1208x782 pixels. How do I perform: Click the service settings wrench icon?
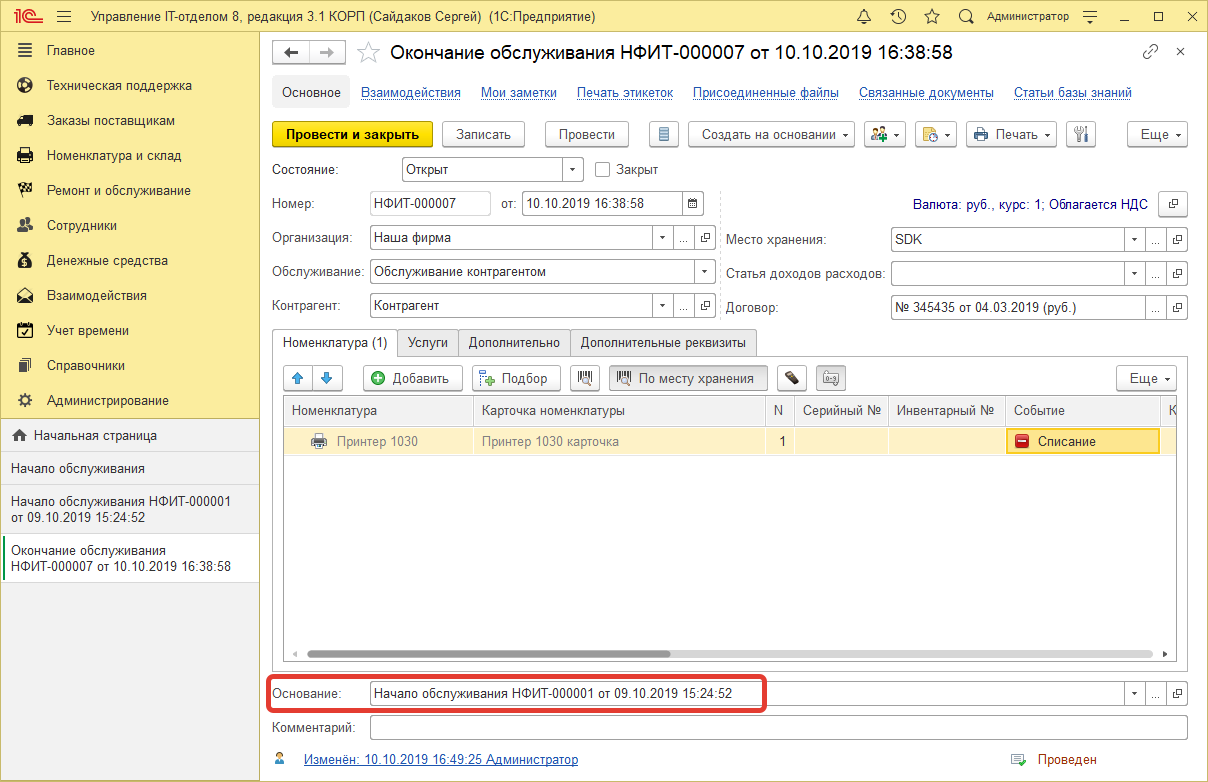1081,134
